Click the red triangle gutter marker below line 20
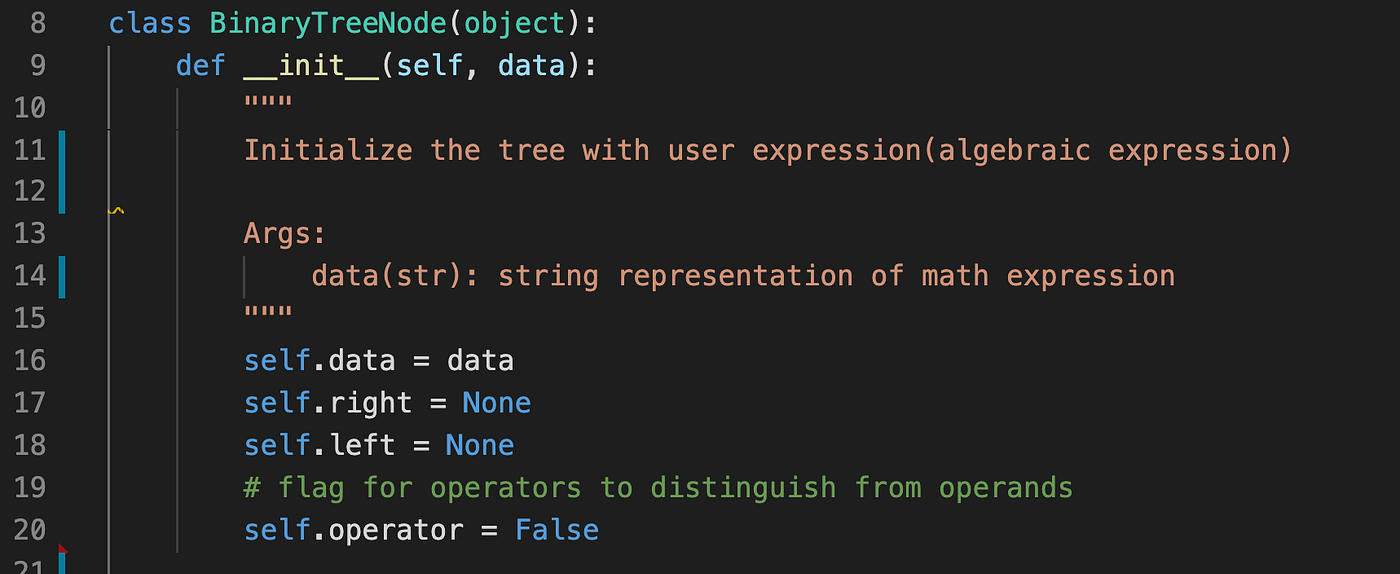Image resolution: width=1400 pixels, height=574 pixels. point(63,548)
